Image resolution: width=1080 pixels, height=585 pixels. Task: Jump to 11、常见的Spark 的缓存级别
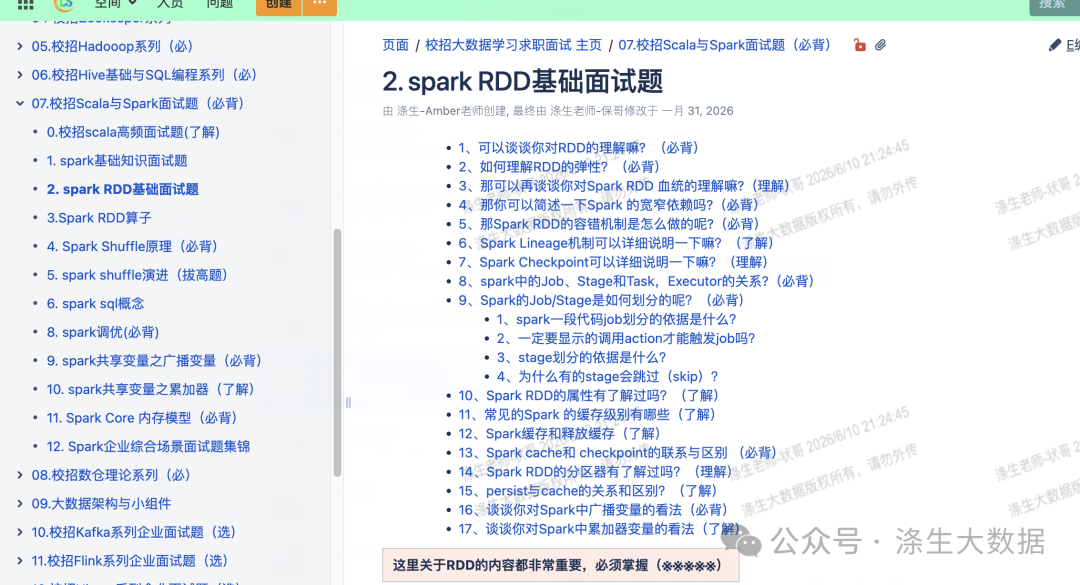coord(587,415)
